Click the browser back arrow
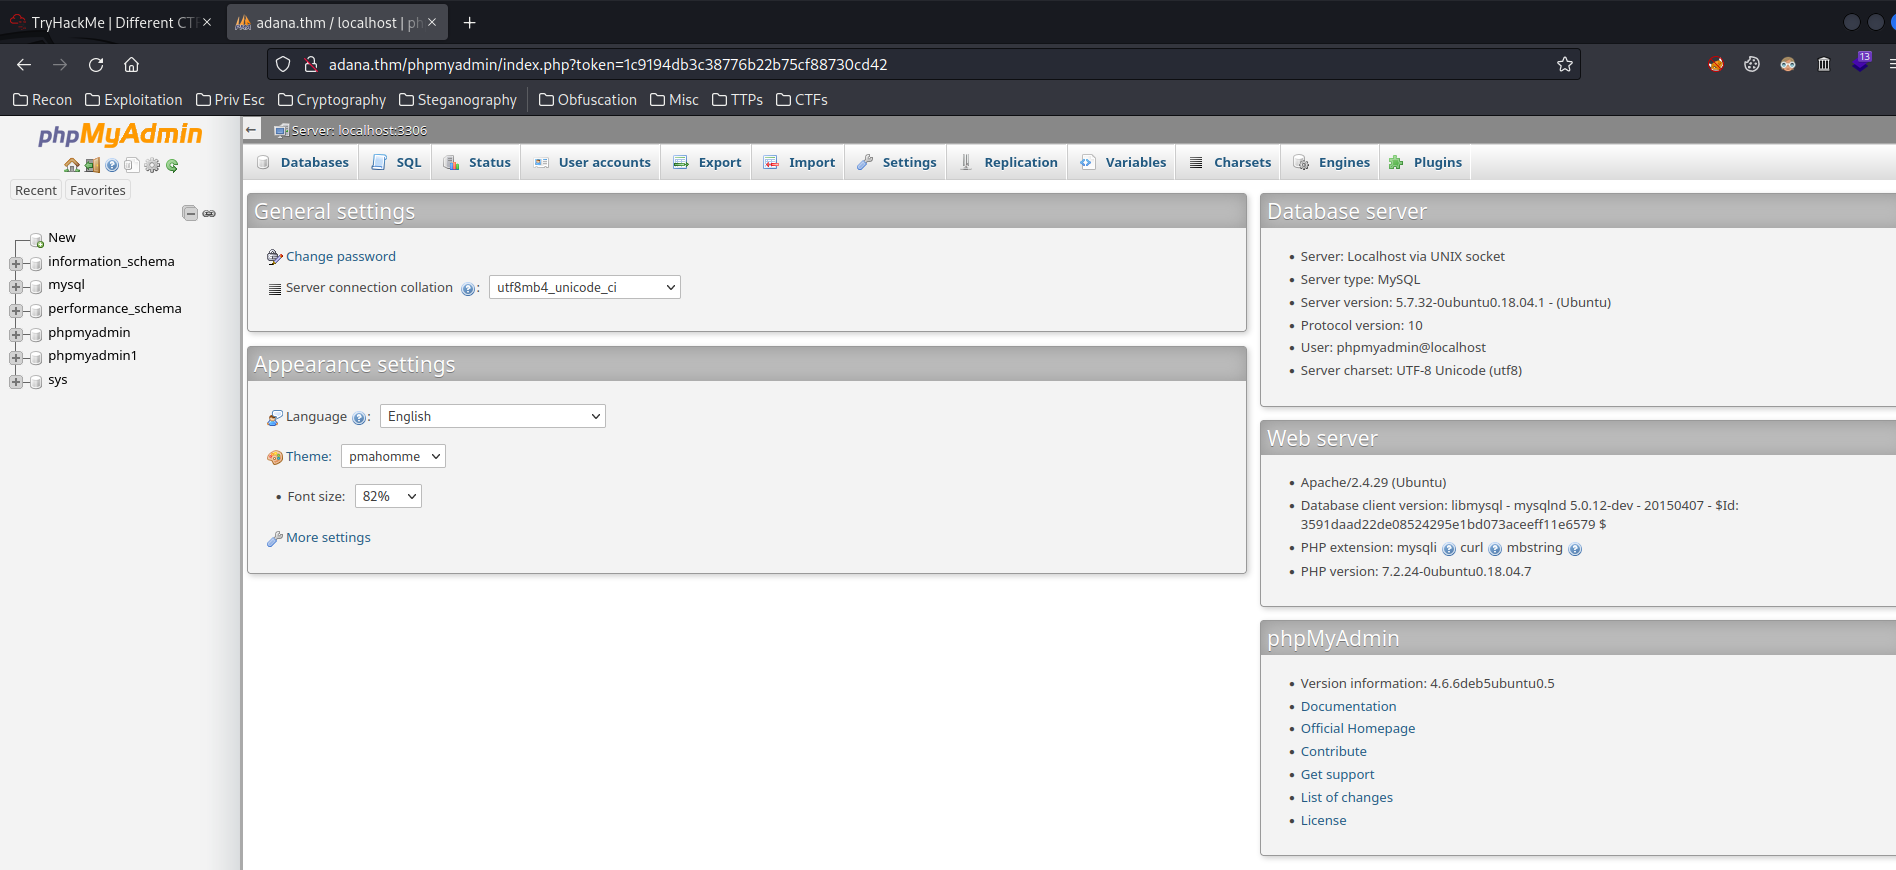This screenshot has height=870, width=1896. pyautogui.click(x=24, y=64)
